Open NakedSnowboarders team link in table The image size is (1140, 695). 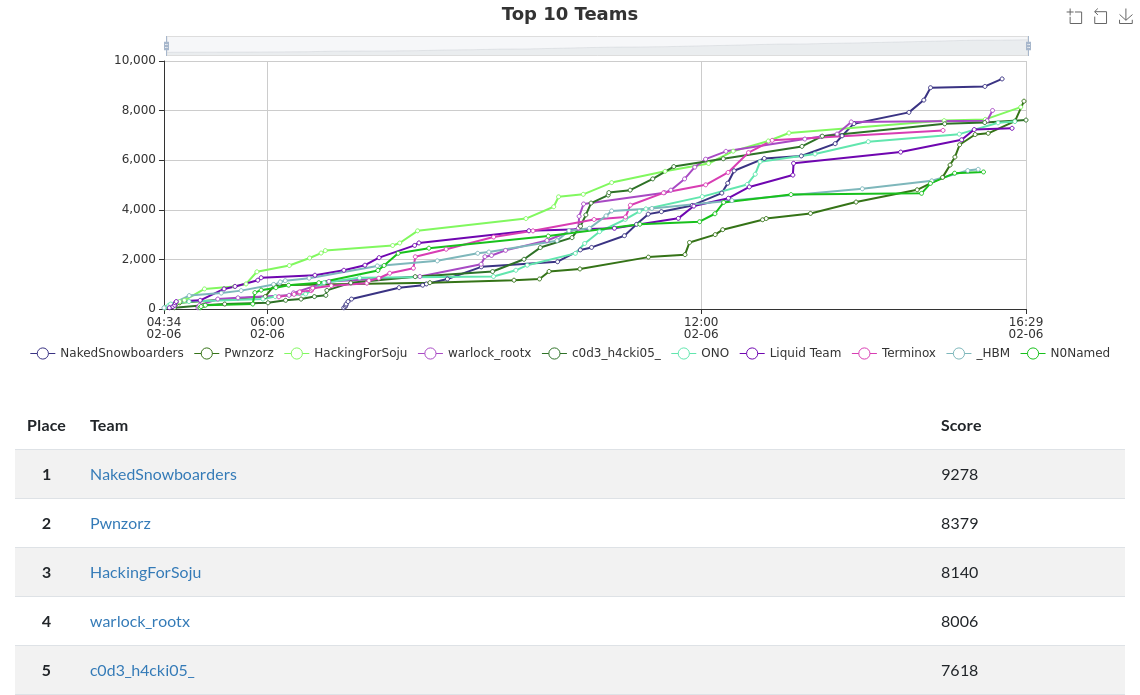click(163, 475)
